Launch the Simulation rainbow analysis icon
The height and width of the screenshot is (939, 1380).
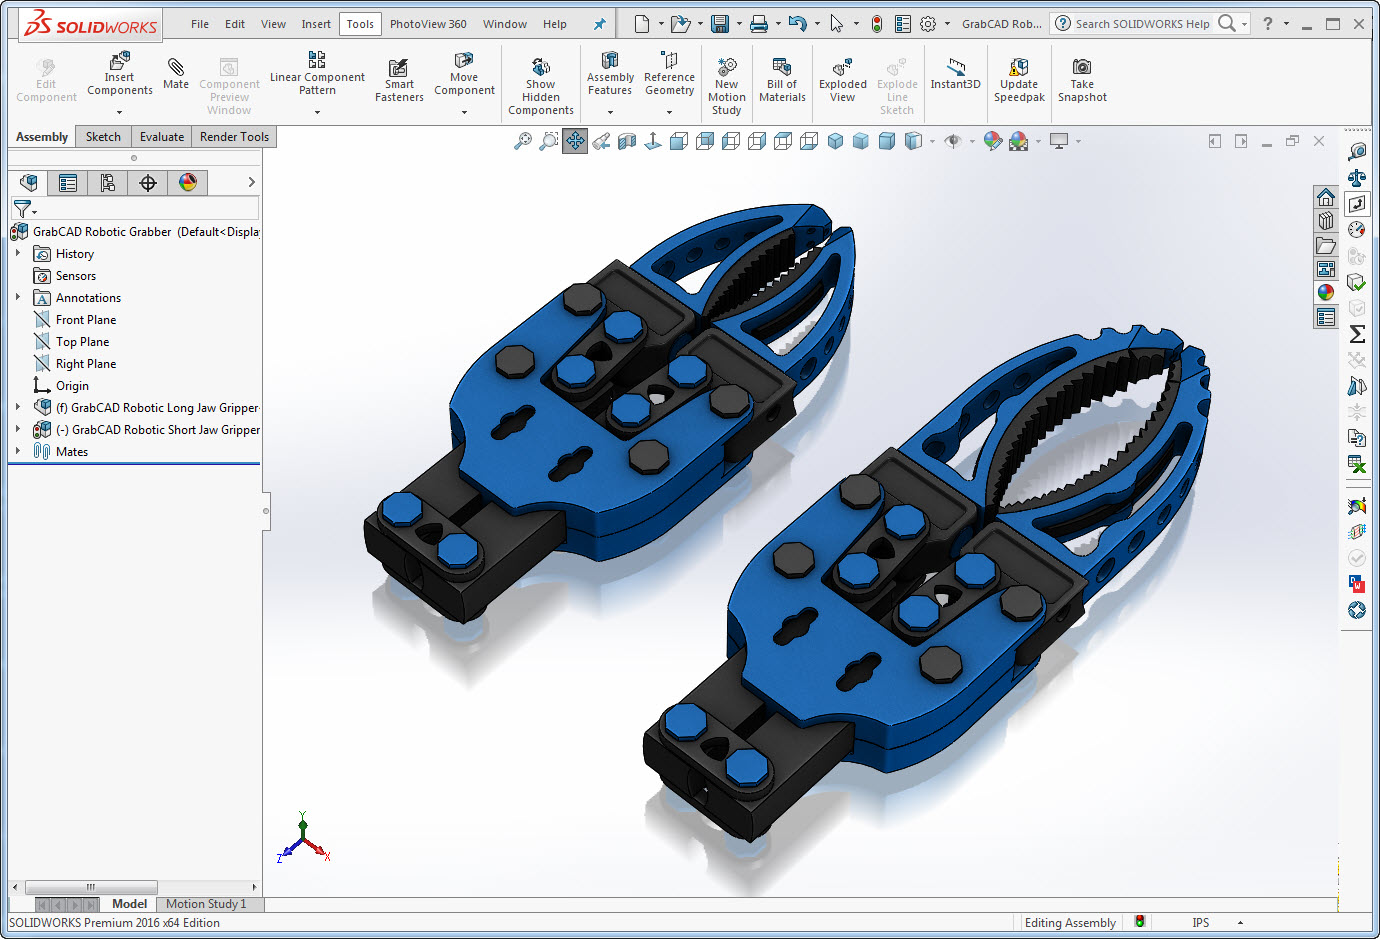coord(1357,506)
